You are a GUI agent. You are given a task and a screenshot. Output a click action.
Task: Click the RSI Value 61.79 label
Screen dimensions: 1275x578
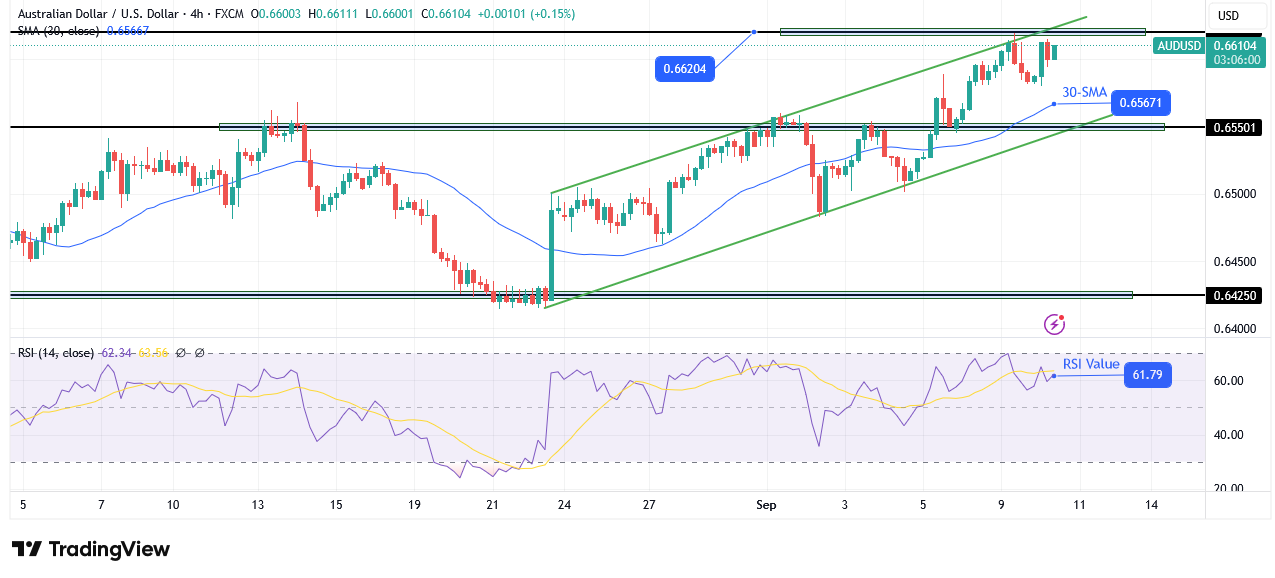point(1147,374)
